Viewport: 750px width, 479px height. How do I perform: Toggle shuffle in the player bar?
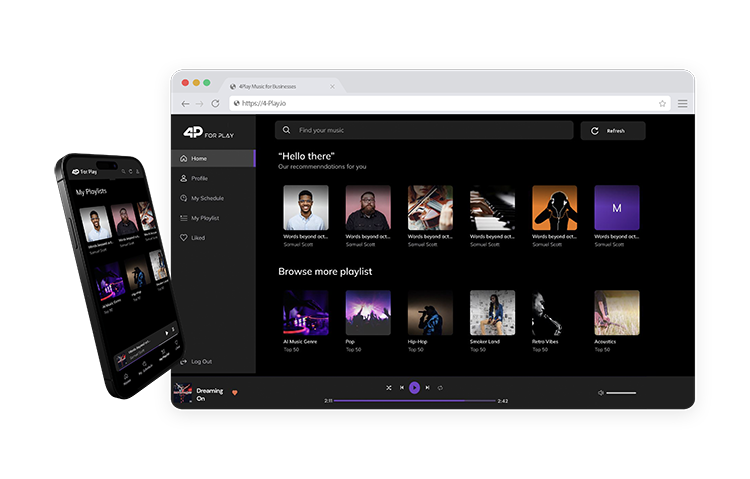pos(389,388)
